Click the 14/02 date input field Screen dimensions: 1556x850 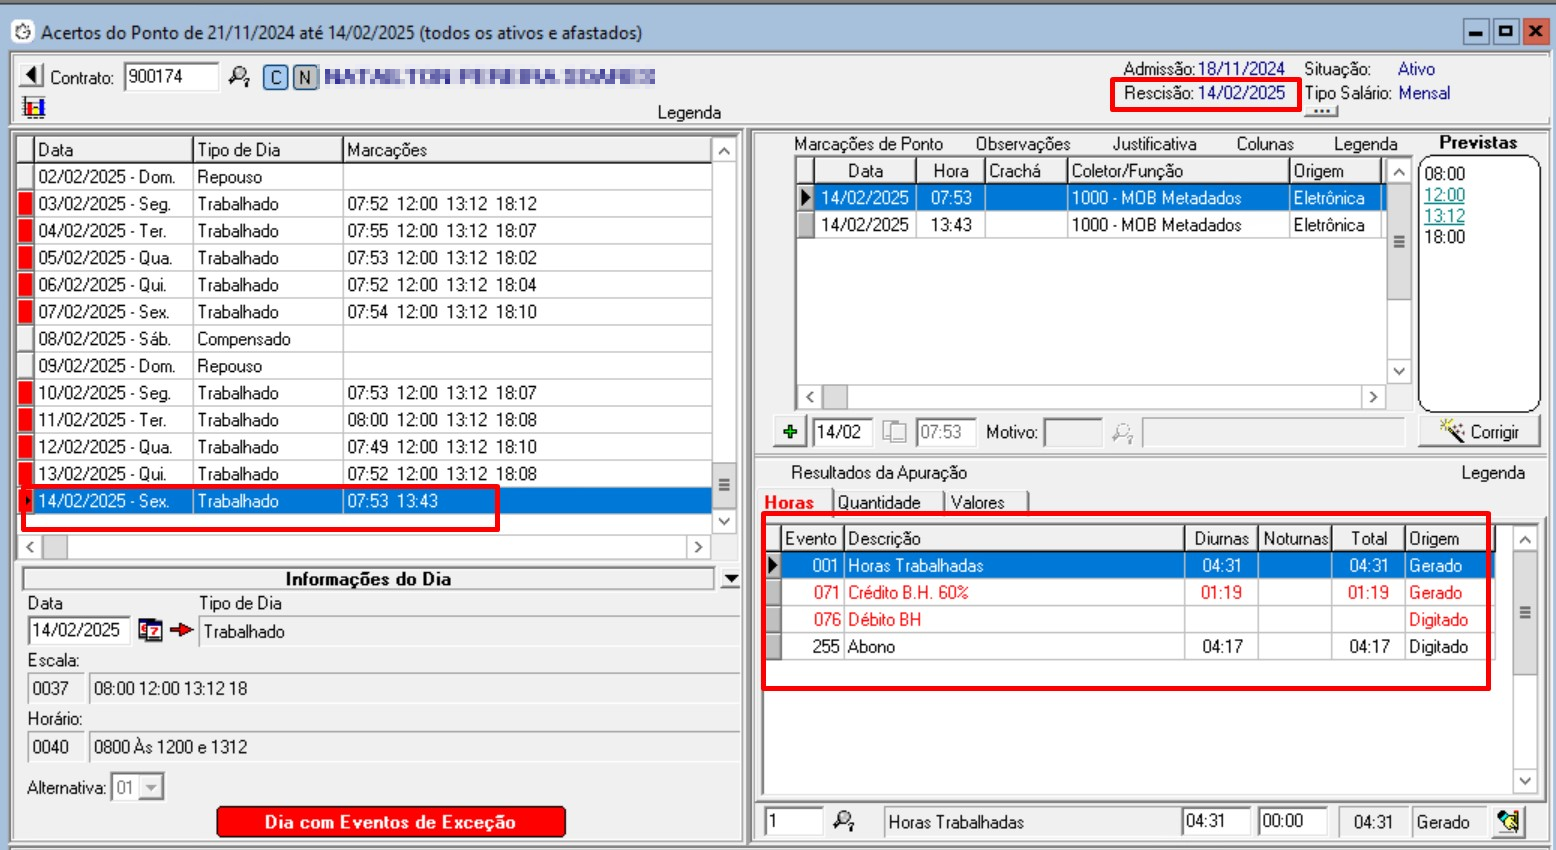click(x=842, y=432)
